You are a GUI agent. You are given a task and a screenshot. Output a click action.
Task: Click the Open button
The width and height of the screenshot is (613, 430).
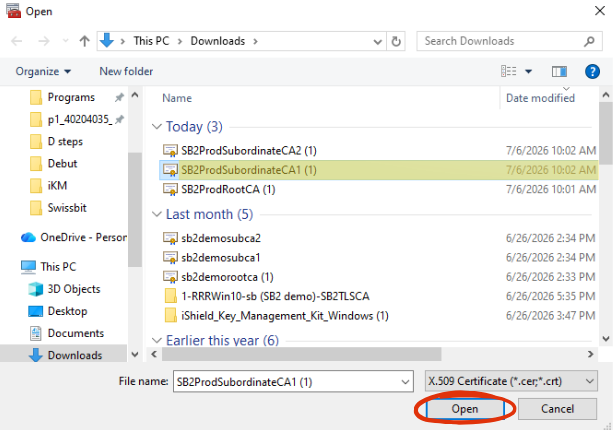click(465, 409)
